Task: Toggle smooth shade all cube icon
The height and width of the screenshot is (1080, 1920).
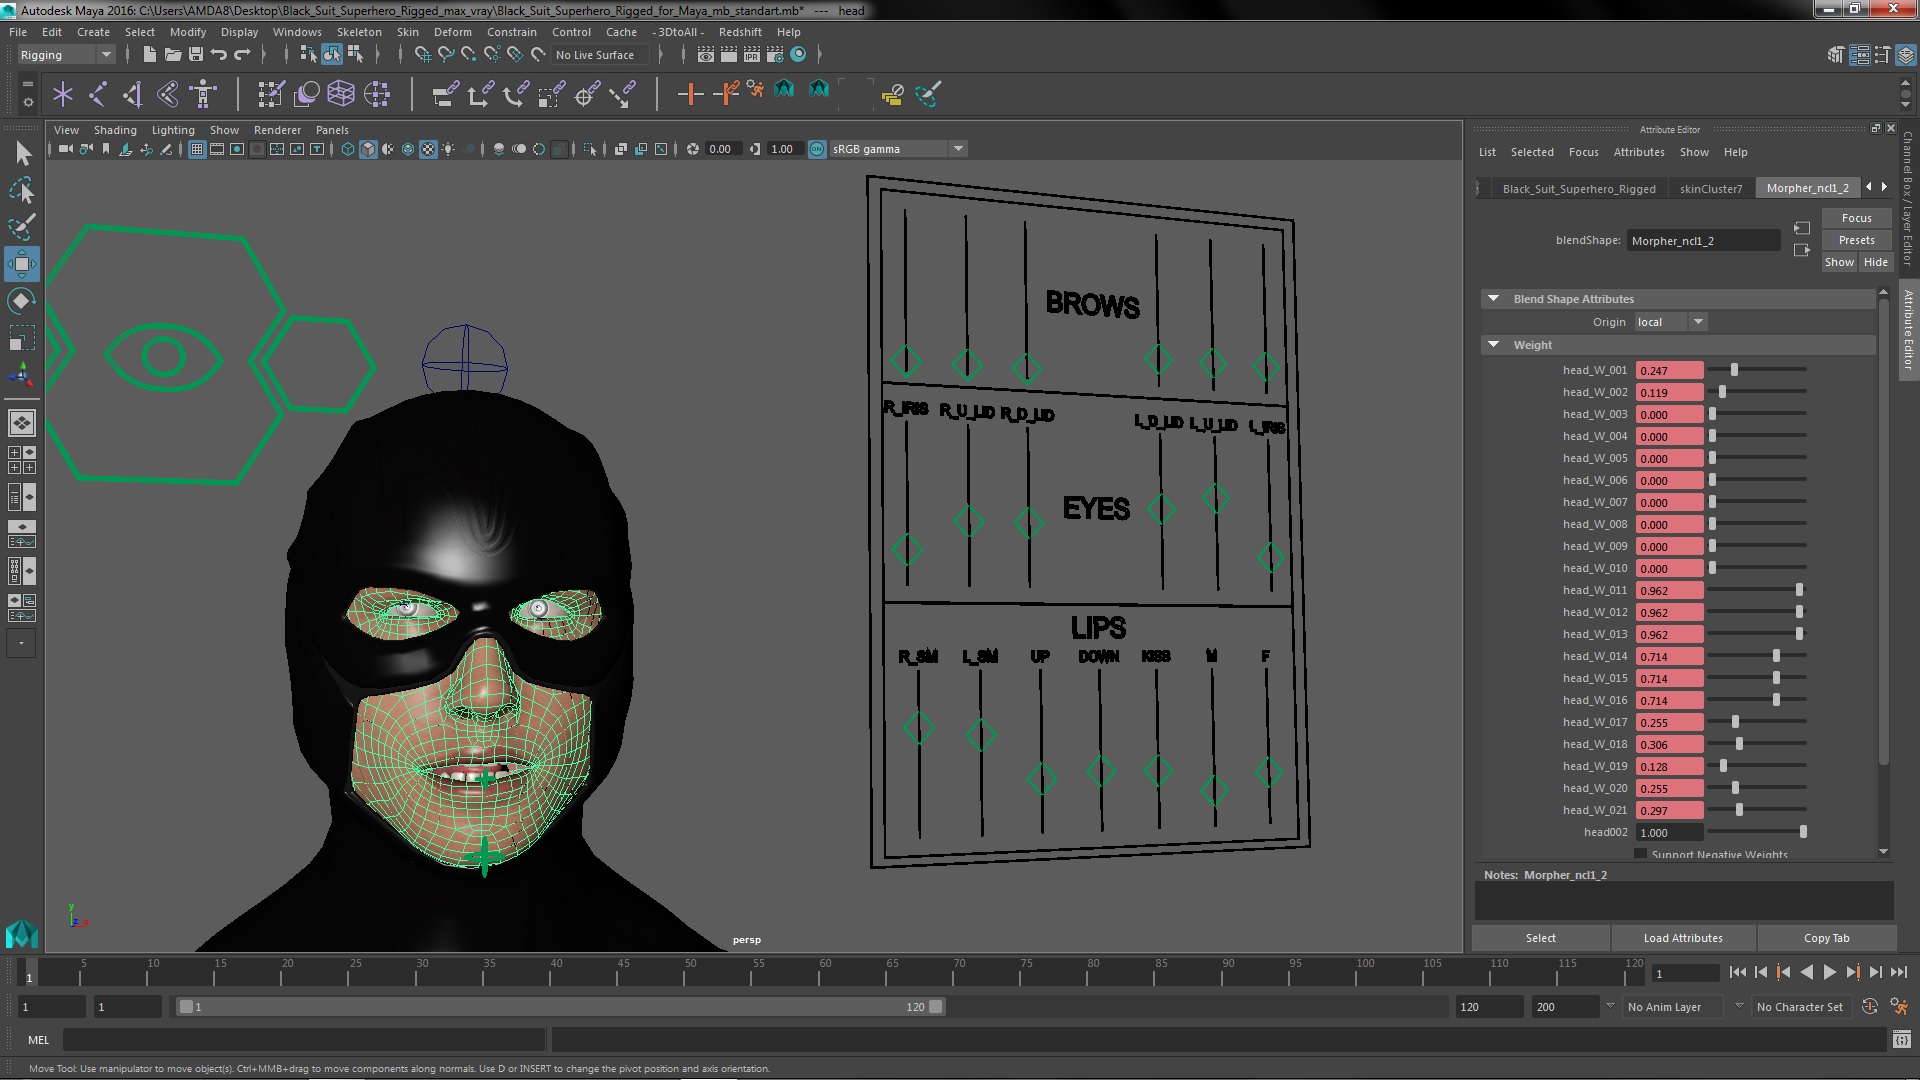Action: click(x=368, y=149)
